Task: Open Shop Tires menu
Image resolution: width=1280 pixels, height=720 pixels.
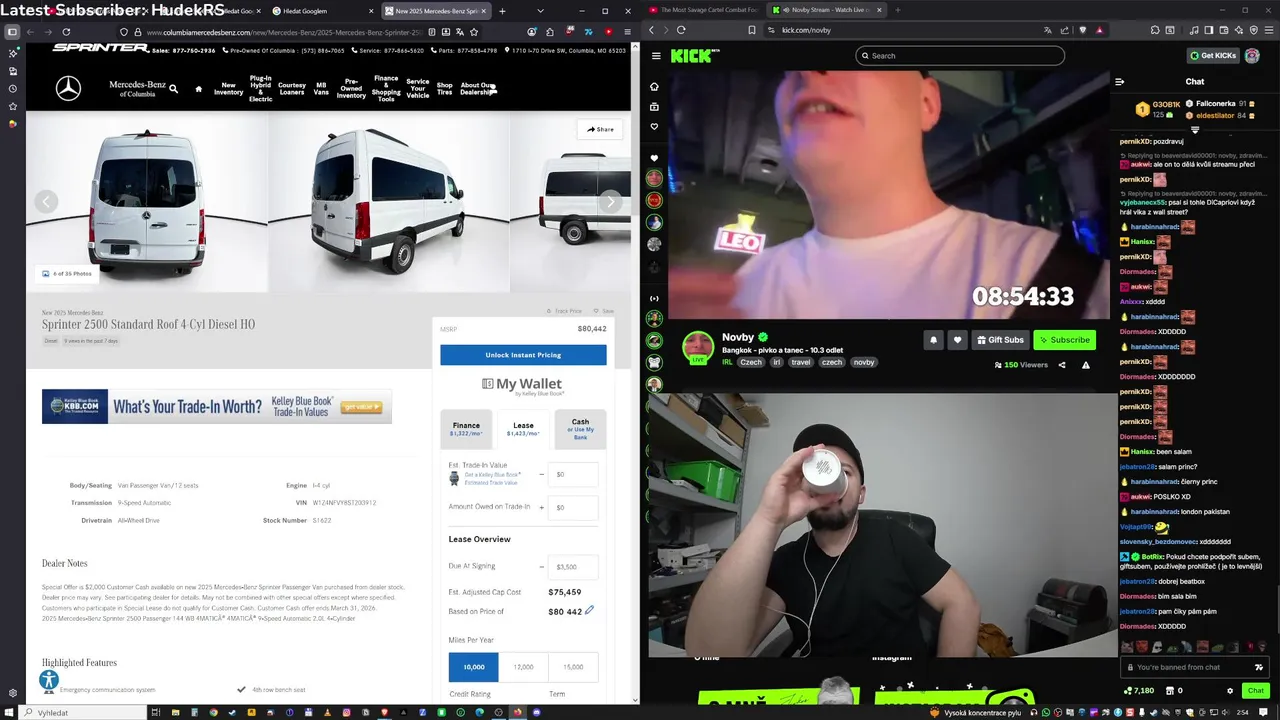Action: pos(445,89)
